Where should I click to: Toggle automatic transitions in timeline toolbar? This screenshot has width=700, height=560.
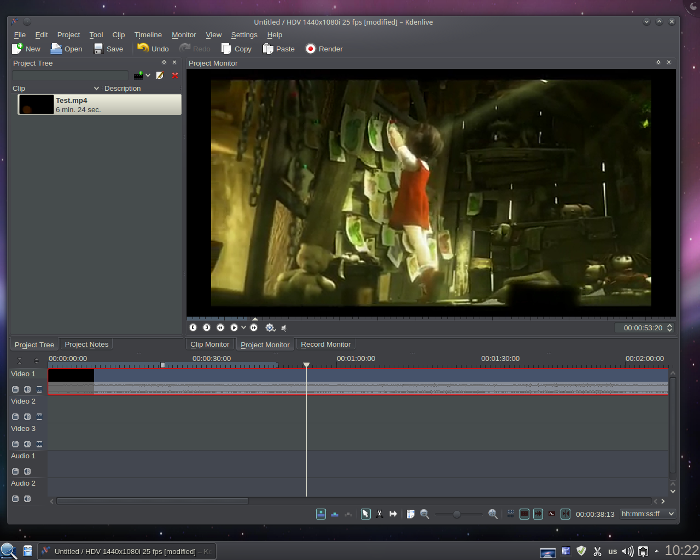tap(511, 514)
